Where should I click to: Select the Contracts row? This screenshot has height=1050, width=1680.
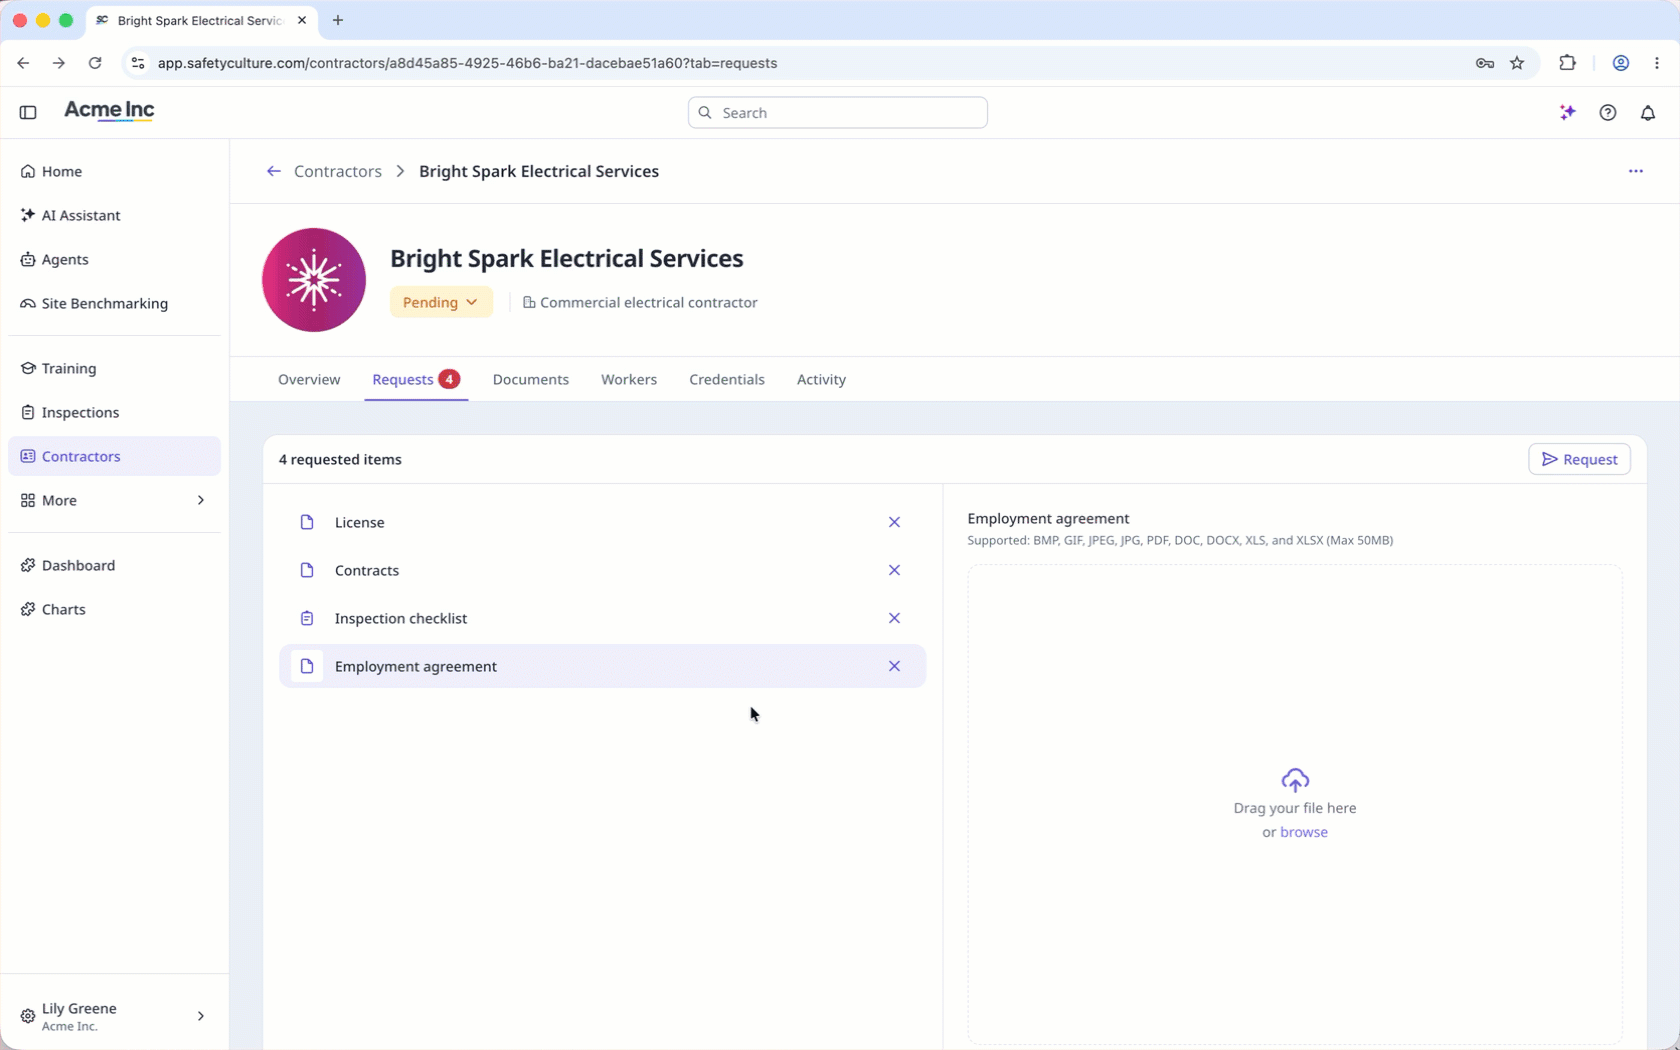[x=602, y=570]
